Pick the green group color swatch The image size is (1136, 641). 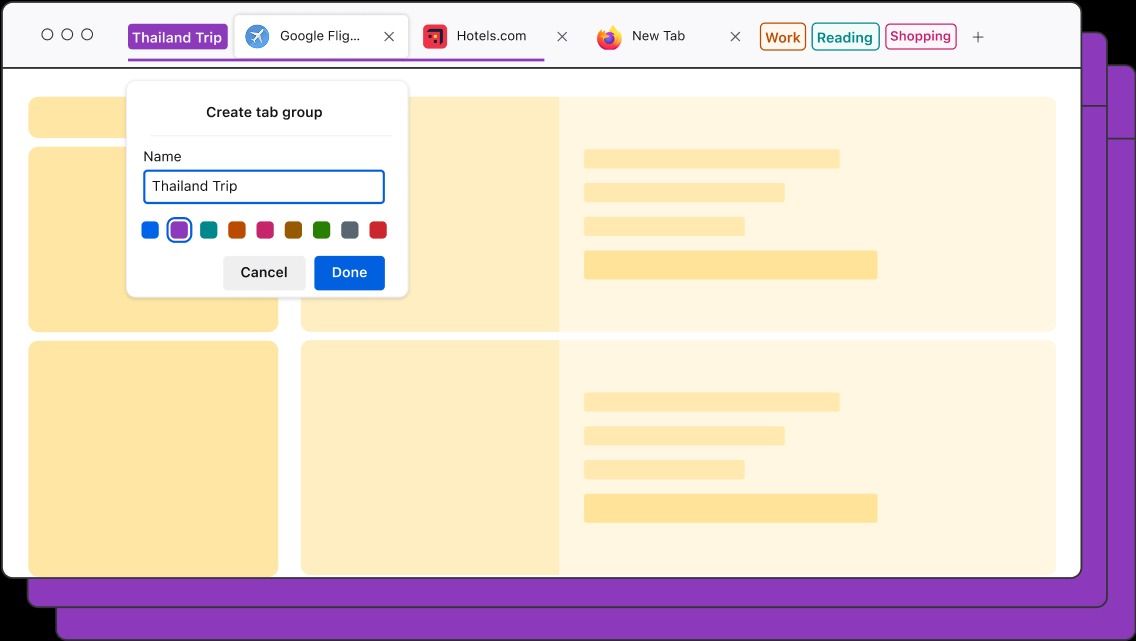[x=321, y=230]
